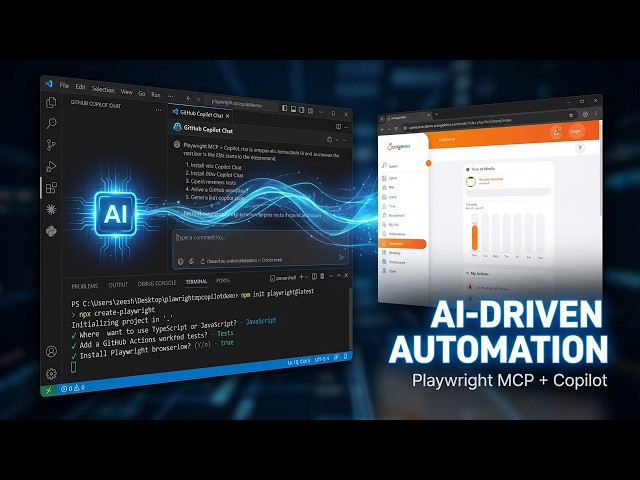Image resolution: width=640 pixels, height=480 pixels.
Task: Open the Manage gear icon in VS Code
Action: tap(51, 373)
